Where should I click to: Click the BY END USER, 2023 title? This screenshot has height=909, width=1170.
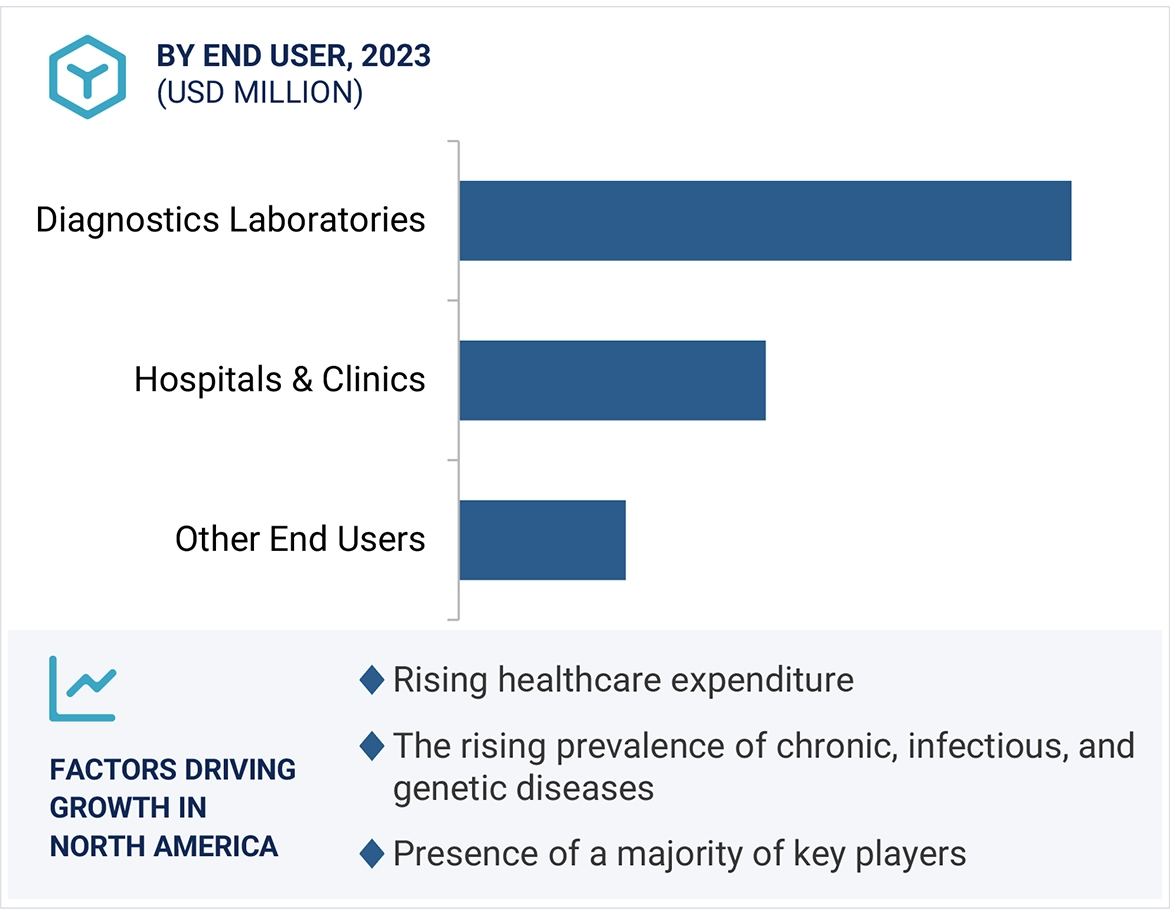(x=293, y=56)
